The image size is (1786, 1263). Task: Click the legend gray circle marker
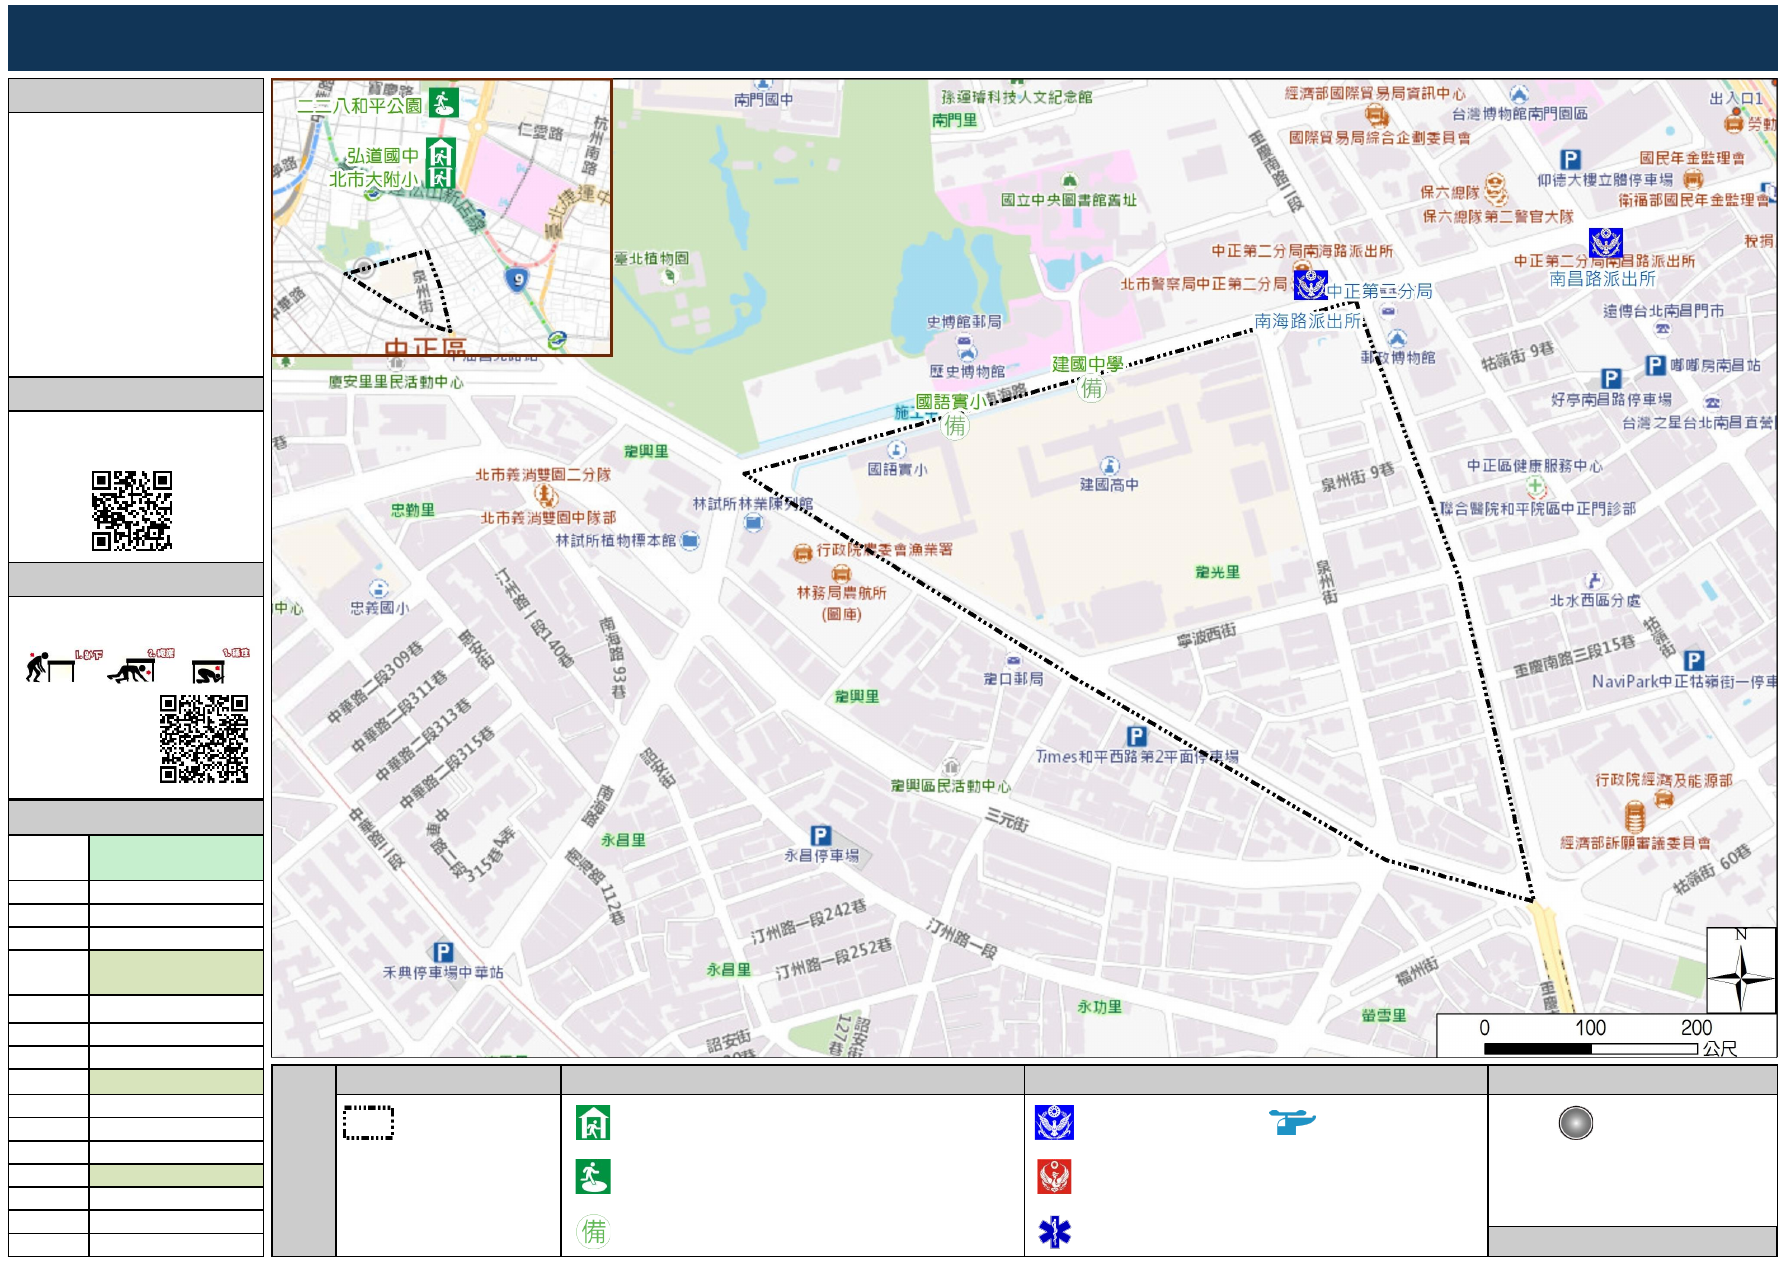pyautogui.click(x=1575, y=1123)
